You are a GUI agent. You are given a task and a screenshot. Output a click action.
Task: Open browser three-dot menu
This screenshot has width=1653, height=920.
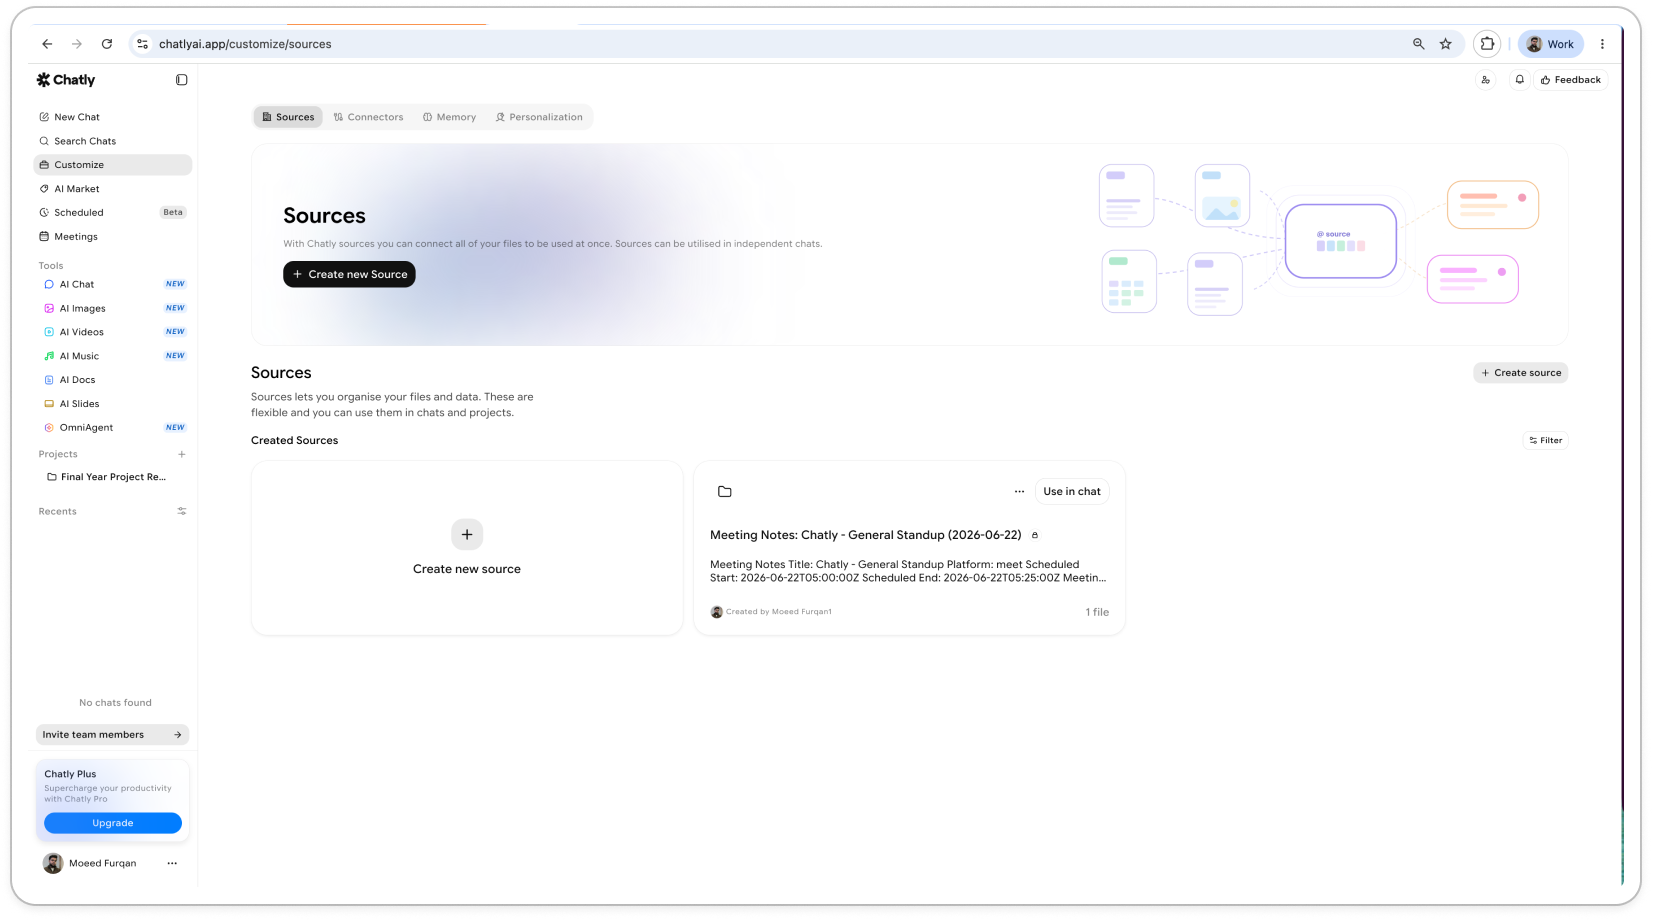coord(1602,44)
